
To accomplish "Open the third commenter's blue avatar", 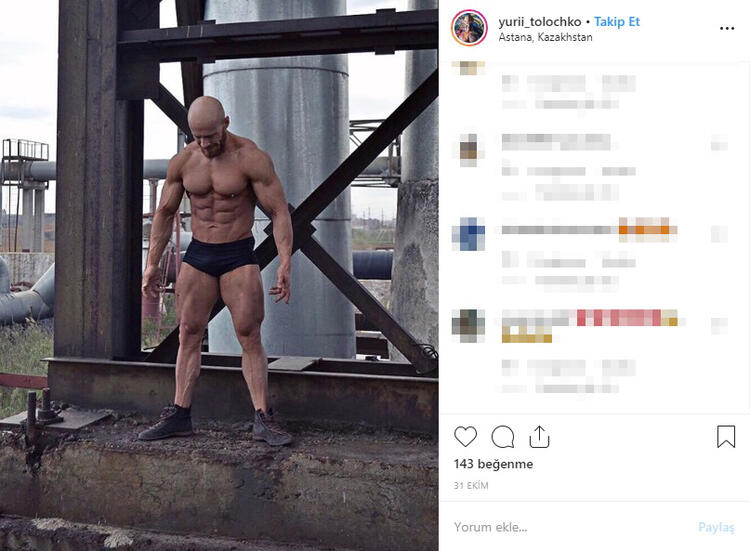I will coord(469,234).
